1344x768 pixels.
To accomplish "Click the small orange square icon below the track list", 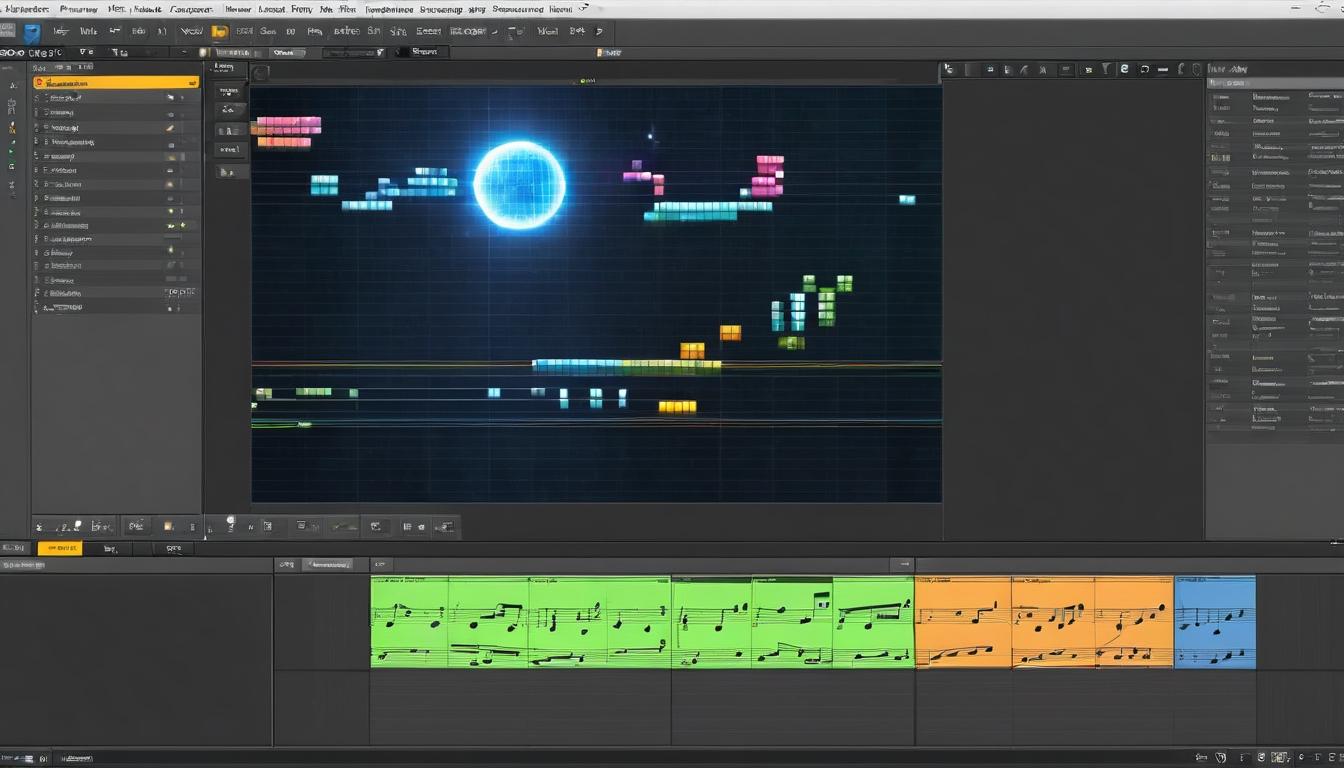I will (x=168, y=526).
